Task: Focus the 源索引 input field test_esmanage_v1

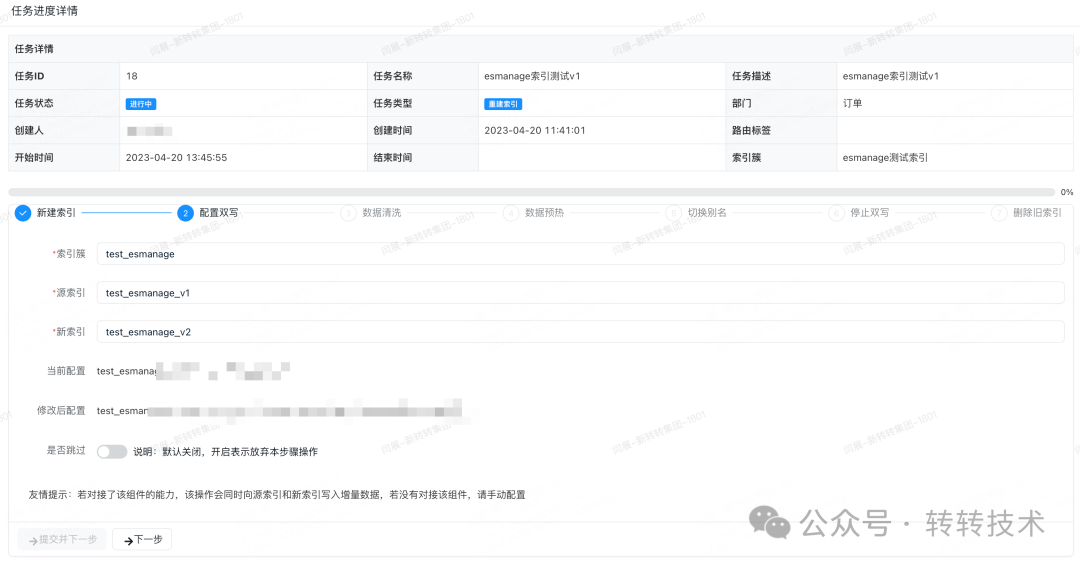Action: click(580, 293)
